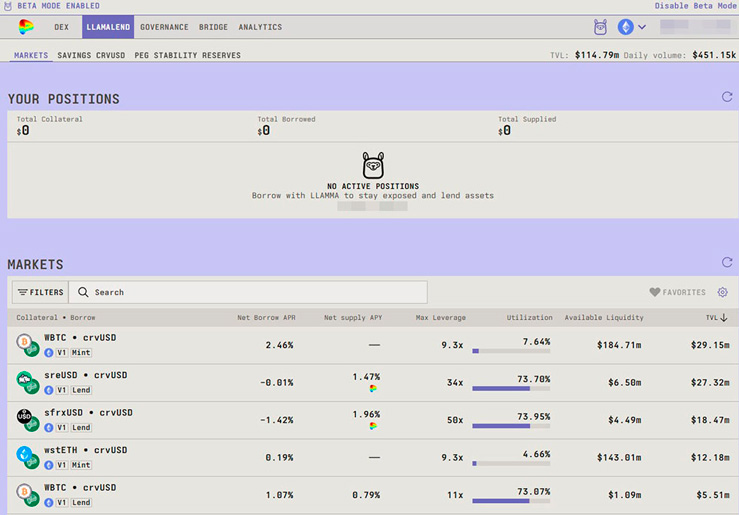Click the wstETH market token icon
This screenshot has width=739, height=515.
tap(27, 457)
